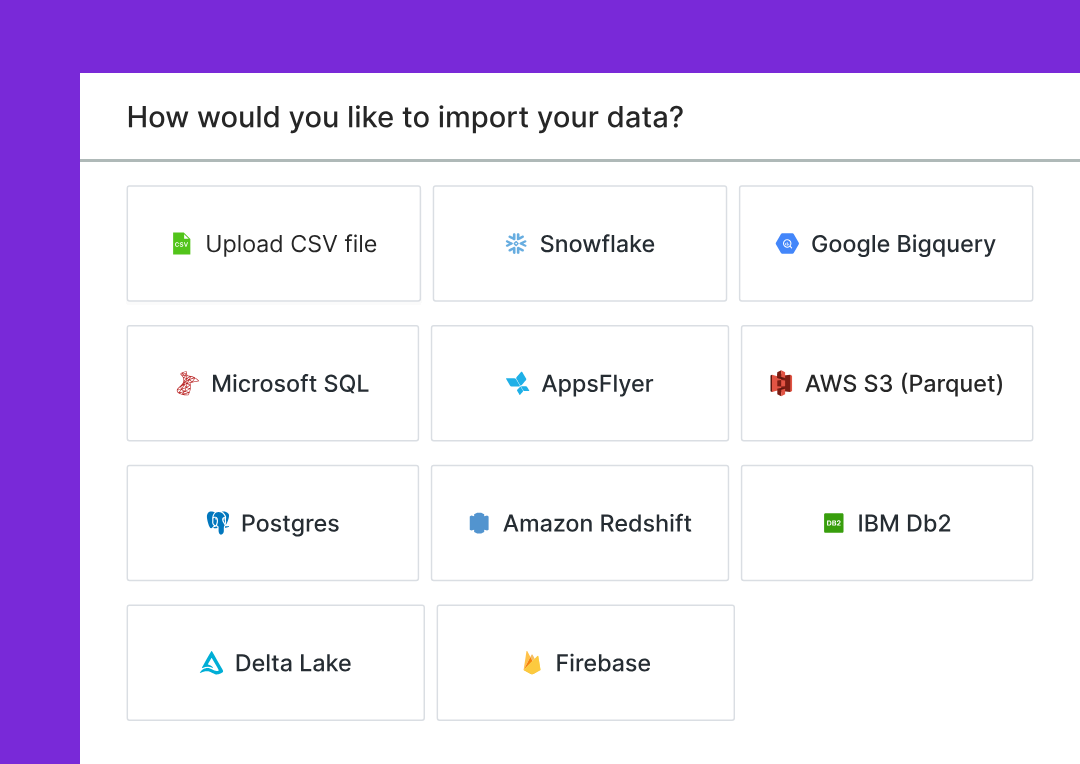The width and height of the screenshot is (1080, 764).
Task: Click the Delta Lake triangle icon
Action: click(x=212, y=663)
